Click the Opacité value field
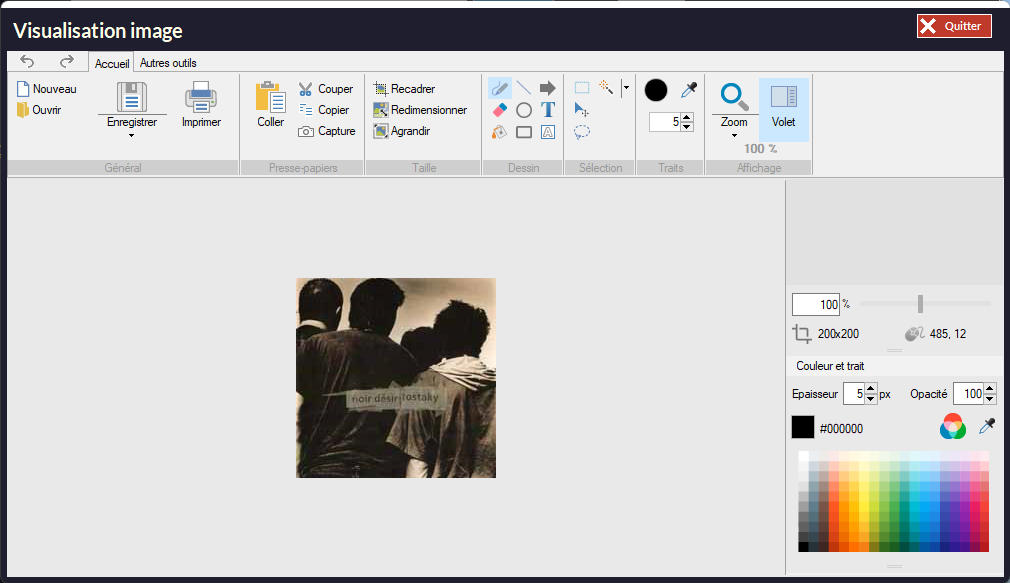The width and height of the screenshot is (1010, 583). coord(967,394)
